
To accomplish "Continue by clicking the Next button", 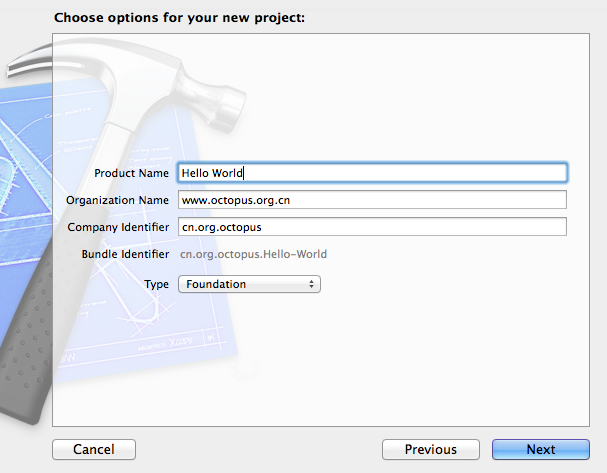I will pyautogui.click(x=541, y=449).
